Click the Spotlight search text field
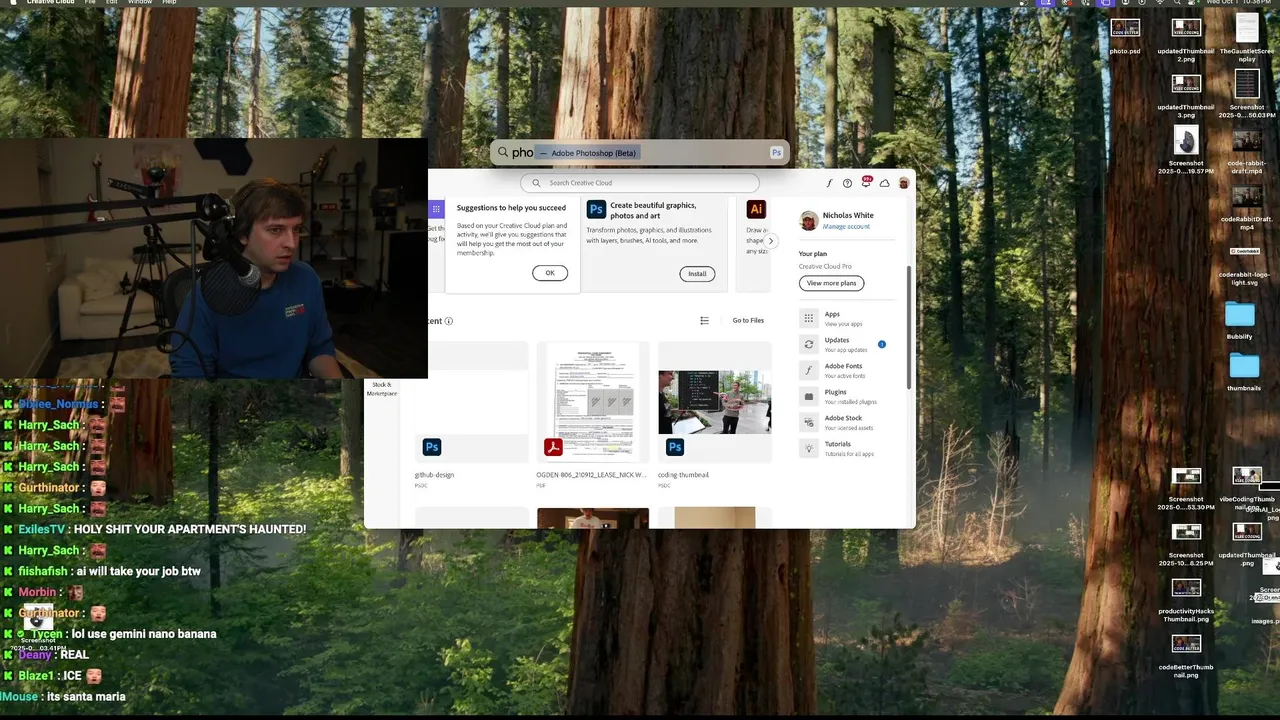Viewport: 1280px width, 720px height. pos(640,153)
